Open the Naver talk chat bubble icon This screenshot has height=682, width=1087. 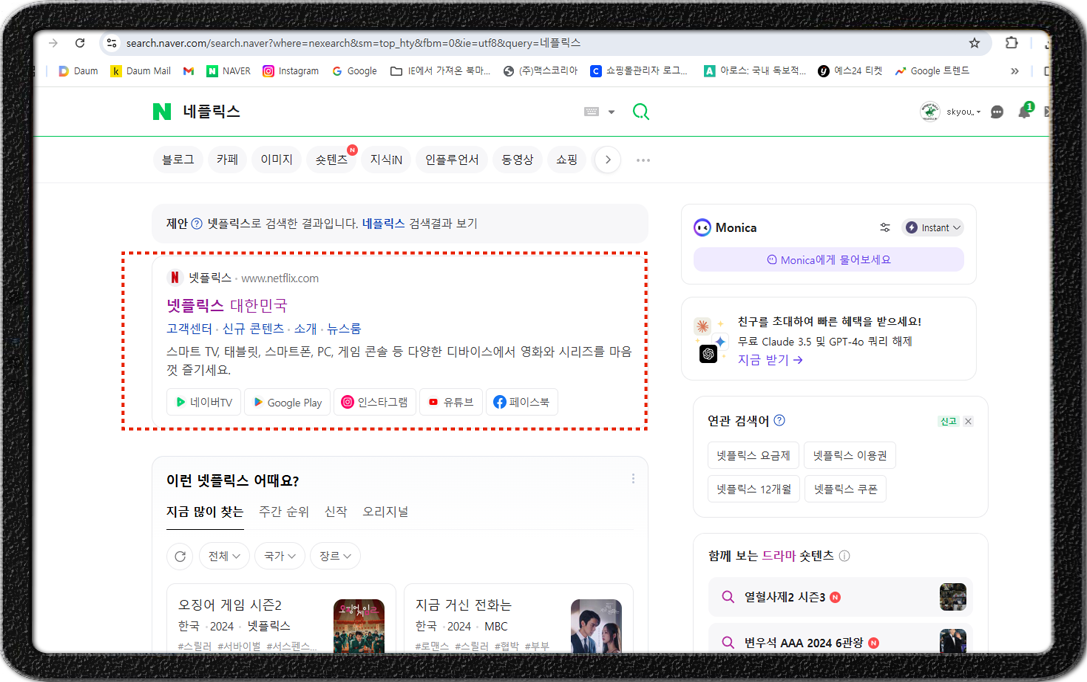997,112
